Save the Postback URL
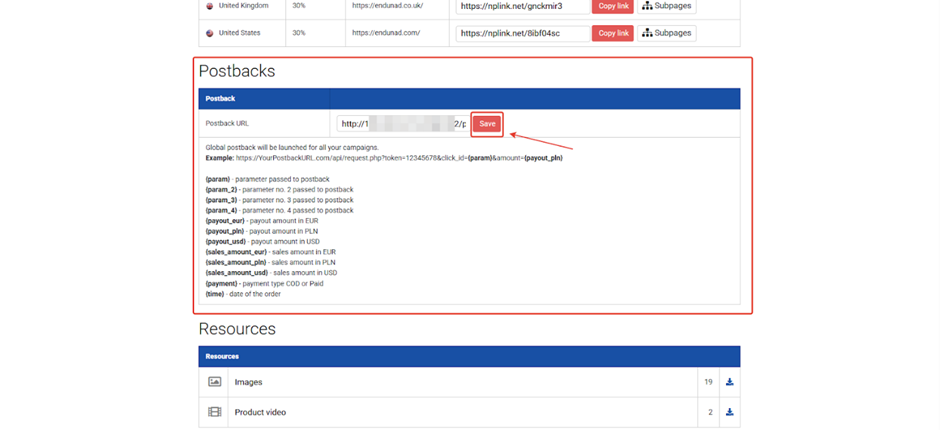The width and height of the screenshot is (940, 430). 487,124
